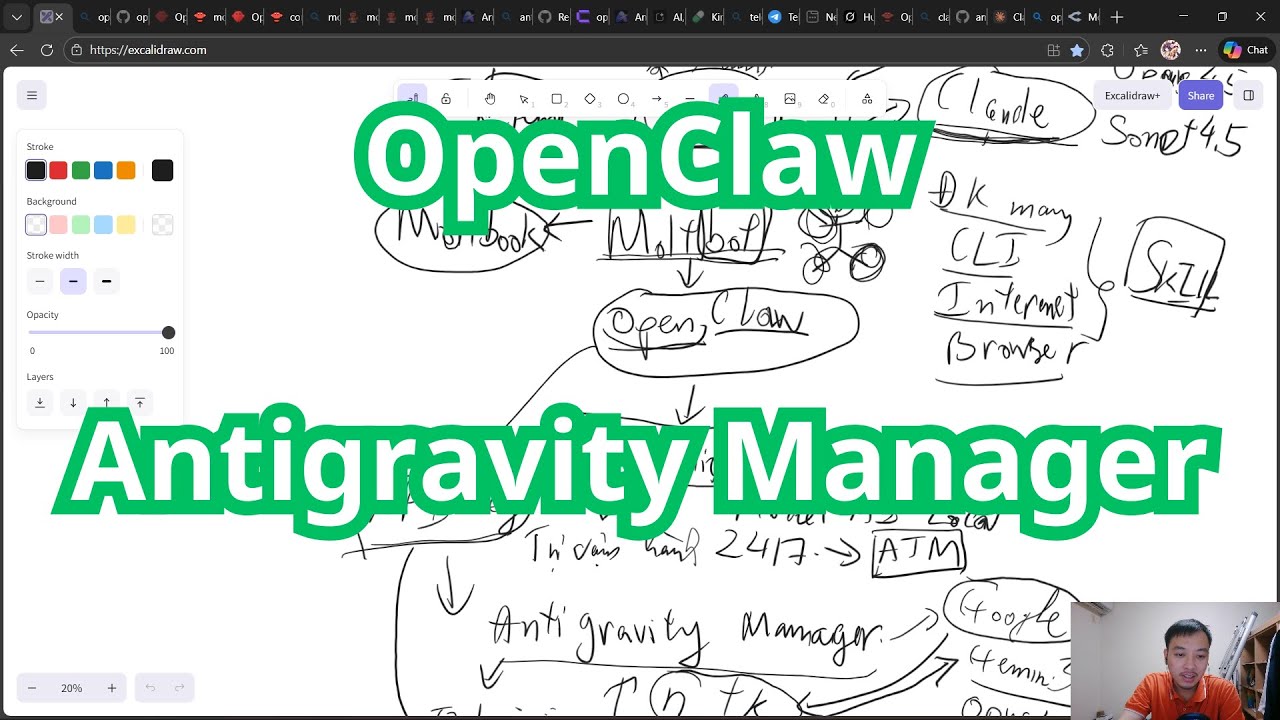Open the browser profile avatar

coord(1170,50)
